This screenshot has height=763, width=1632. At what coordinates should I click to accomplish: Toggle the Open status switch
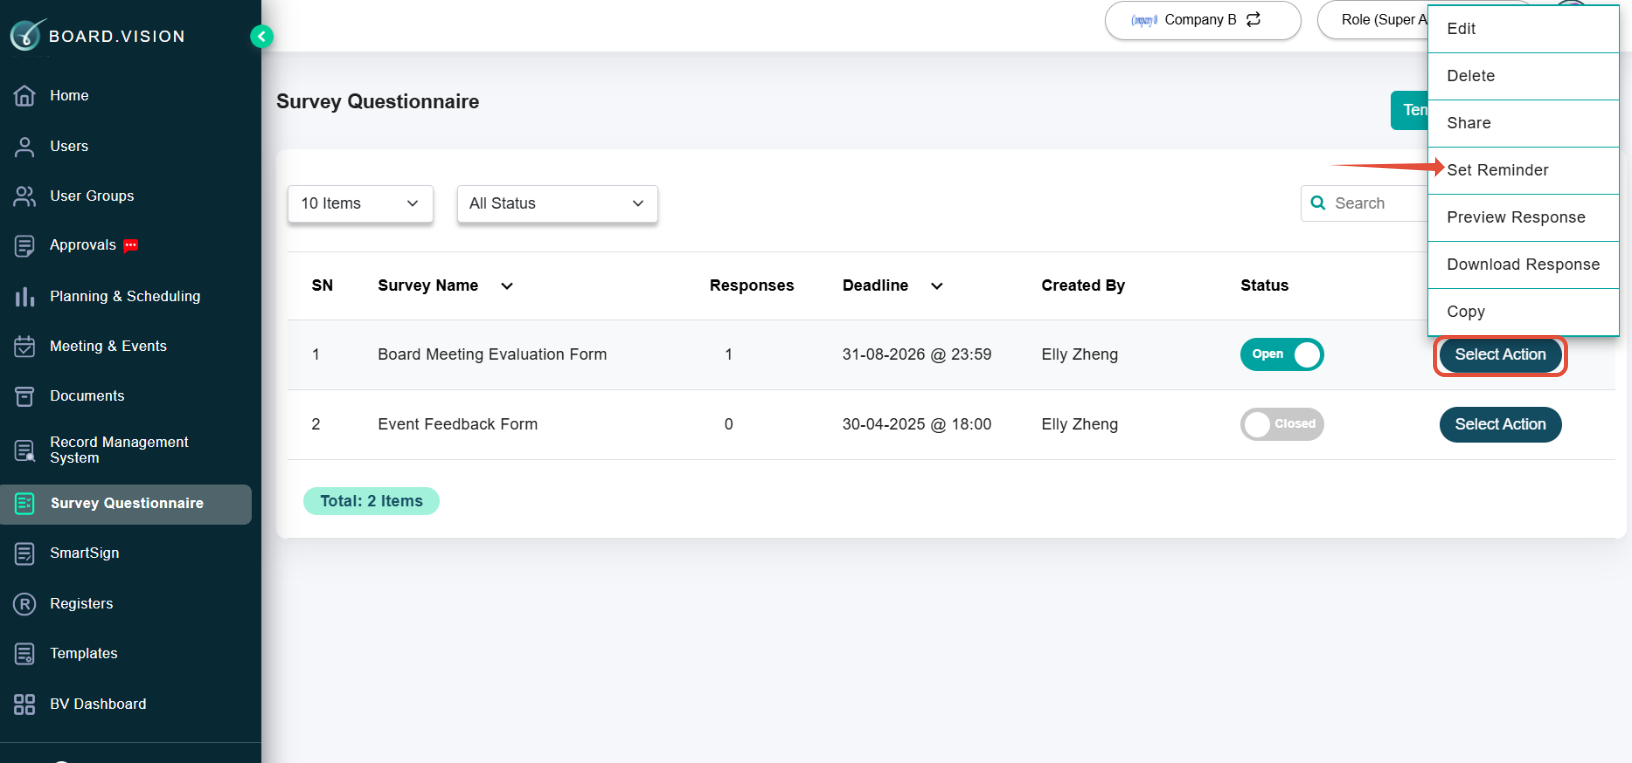coord(1282,355)
